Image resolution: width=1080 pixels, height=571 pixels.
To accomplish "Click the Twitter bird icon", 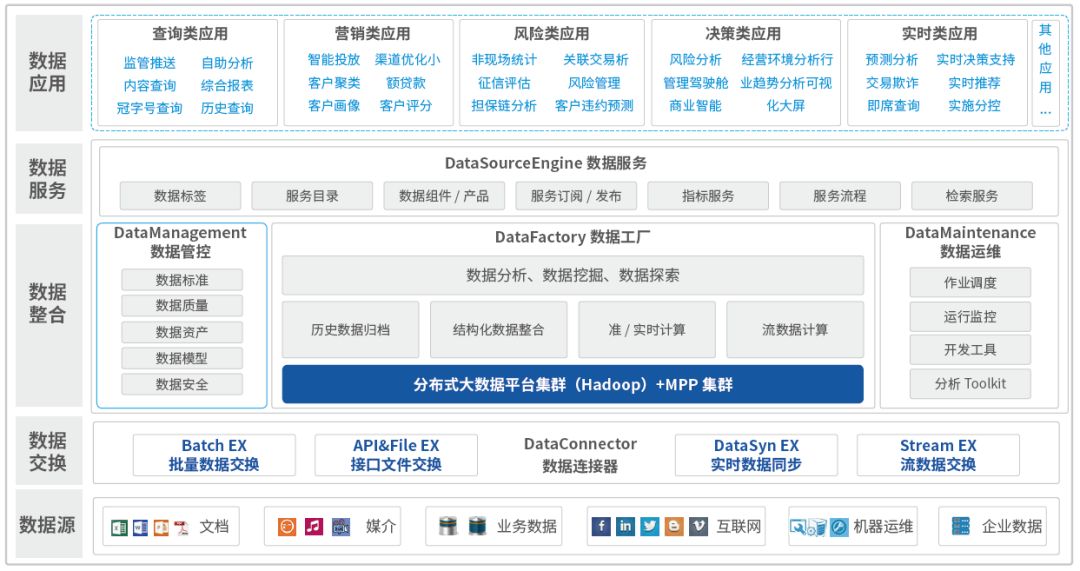I will click(650, 526).
